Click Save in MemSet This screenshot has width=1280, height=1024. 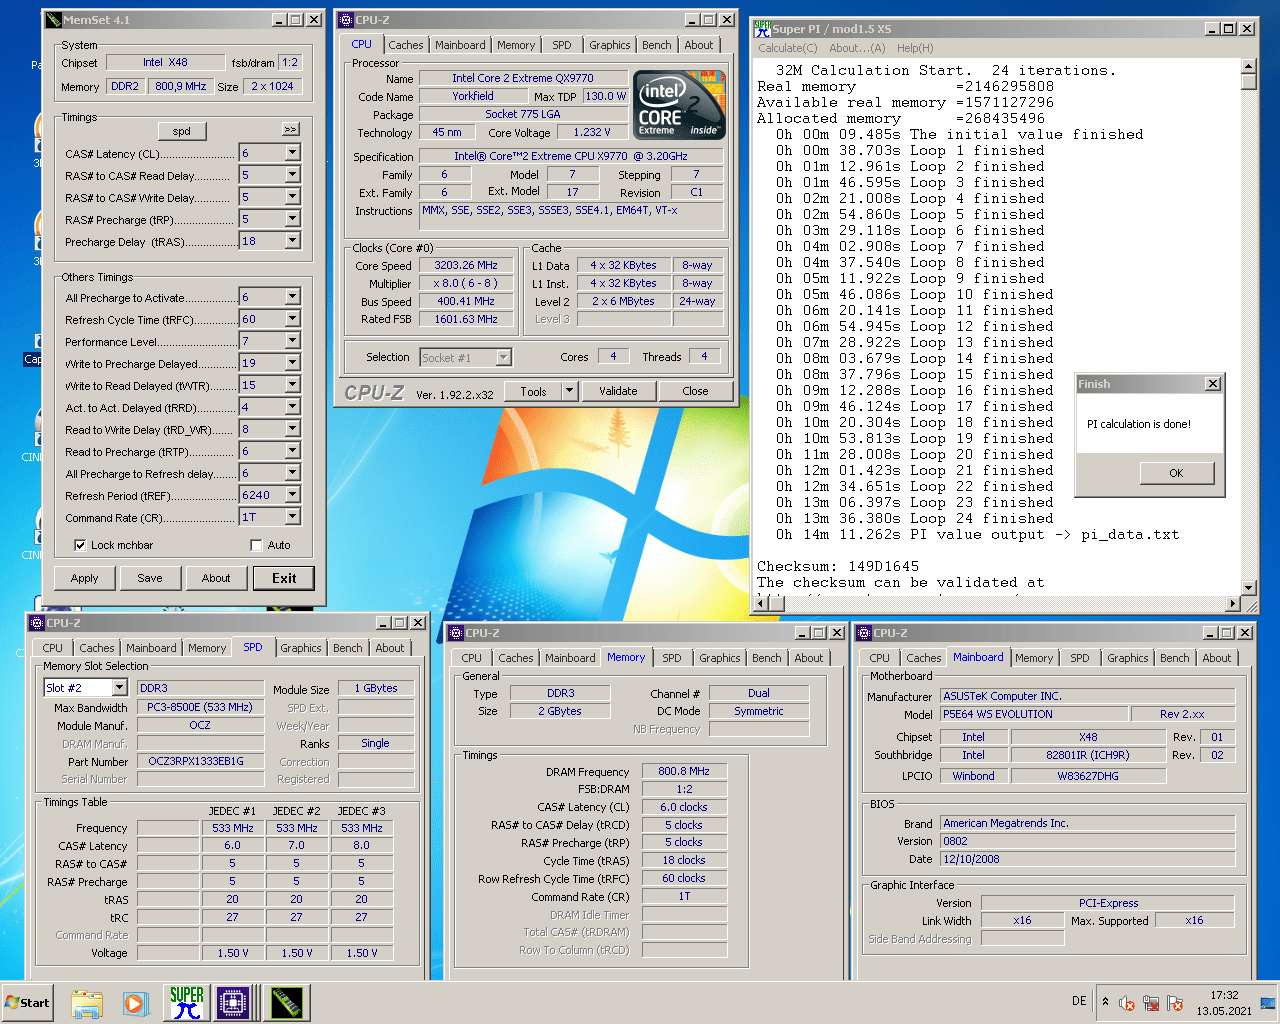pyautogui.click(x=150, y=578)
